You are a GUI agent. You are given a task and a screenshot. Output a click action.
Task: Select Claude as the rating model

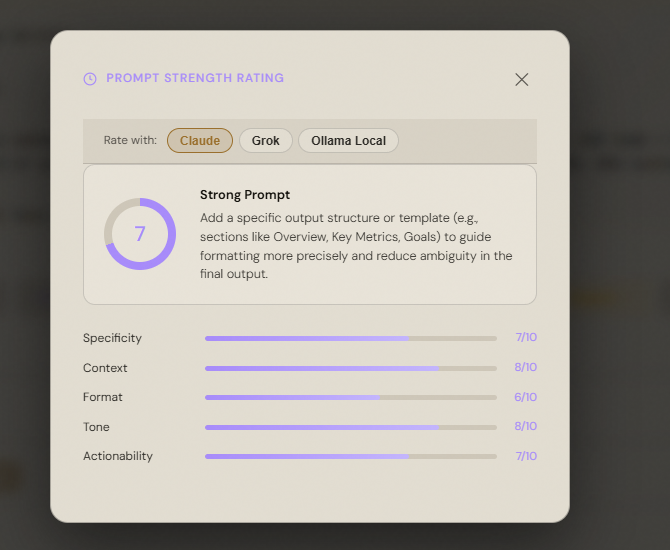pos(200,141)
